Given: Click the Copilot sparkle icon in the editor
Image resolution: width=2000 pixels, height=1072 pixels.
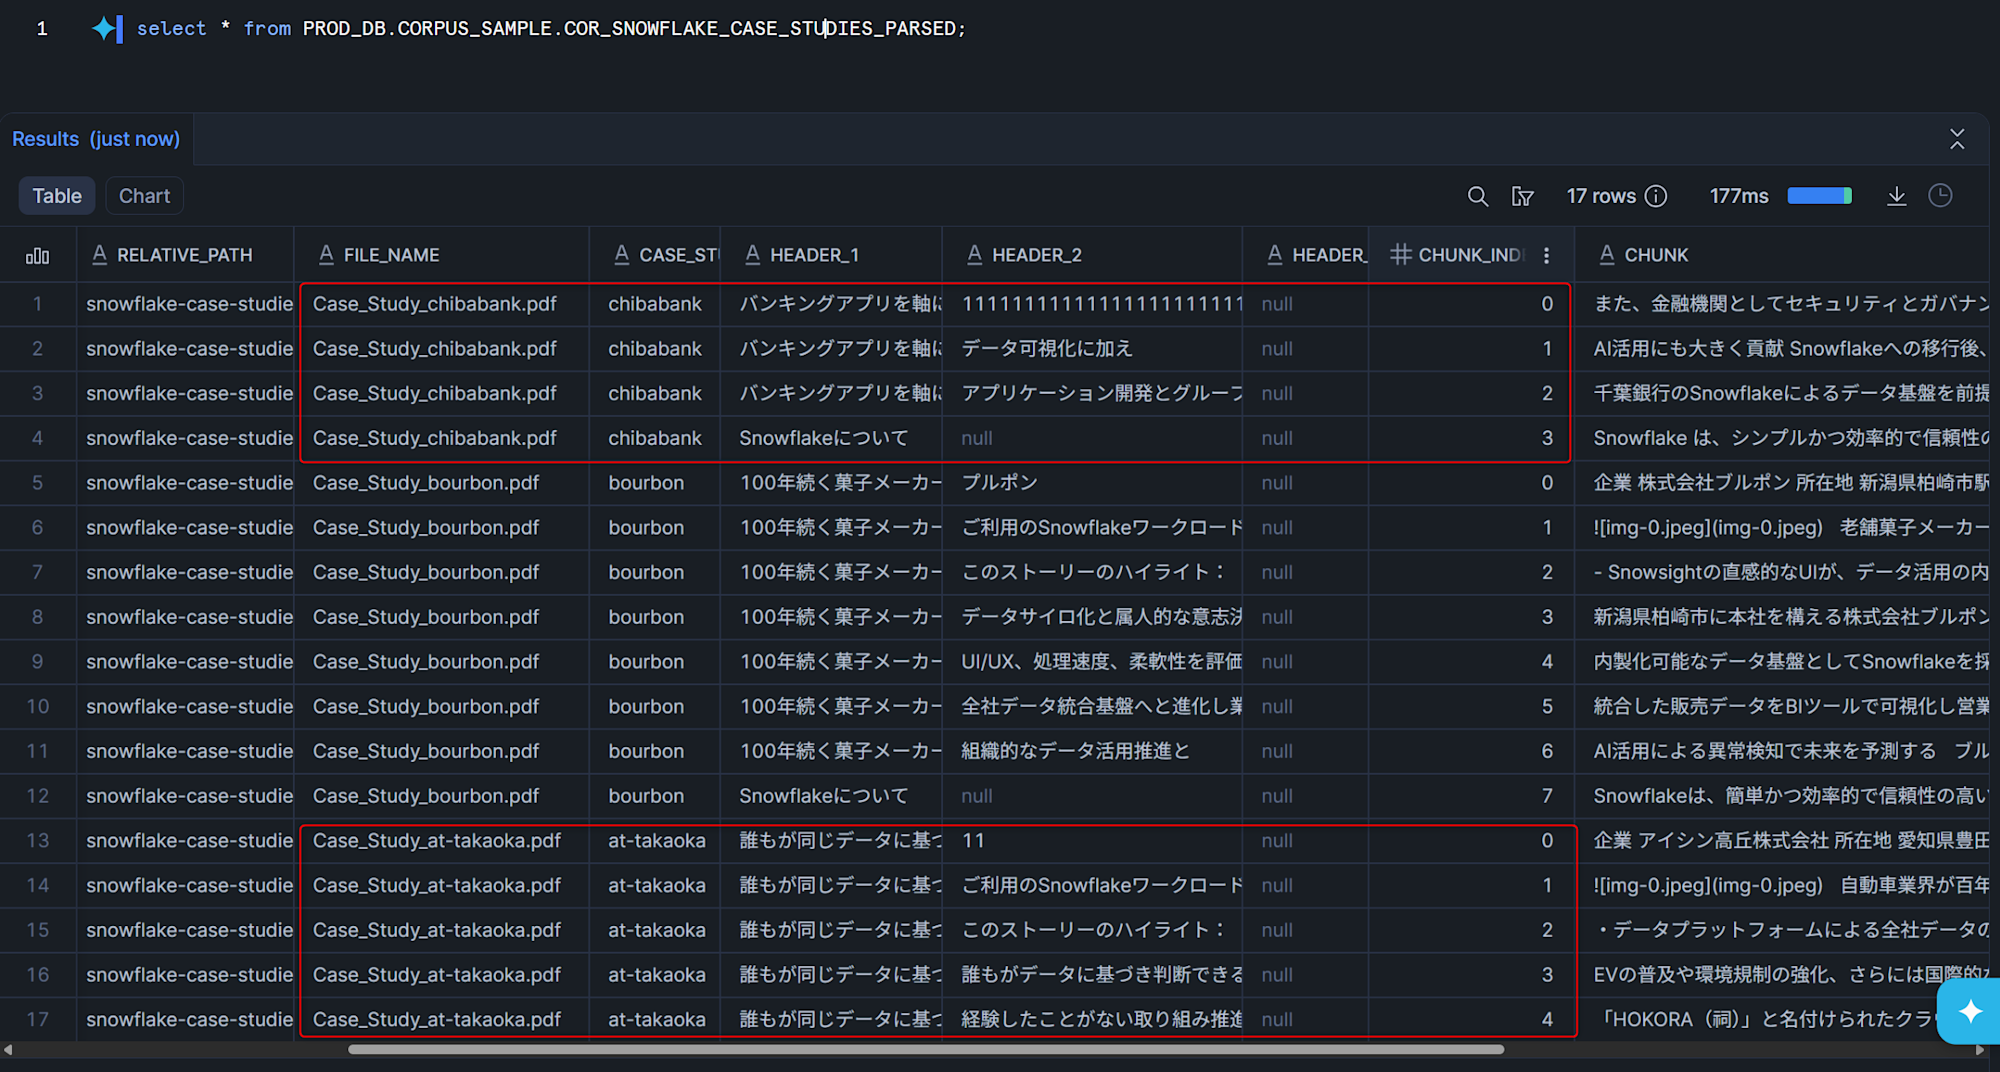Looking at the screenshot, I should click(x=106, y=29).
